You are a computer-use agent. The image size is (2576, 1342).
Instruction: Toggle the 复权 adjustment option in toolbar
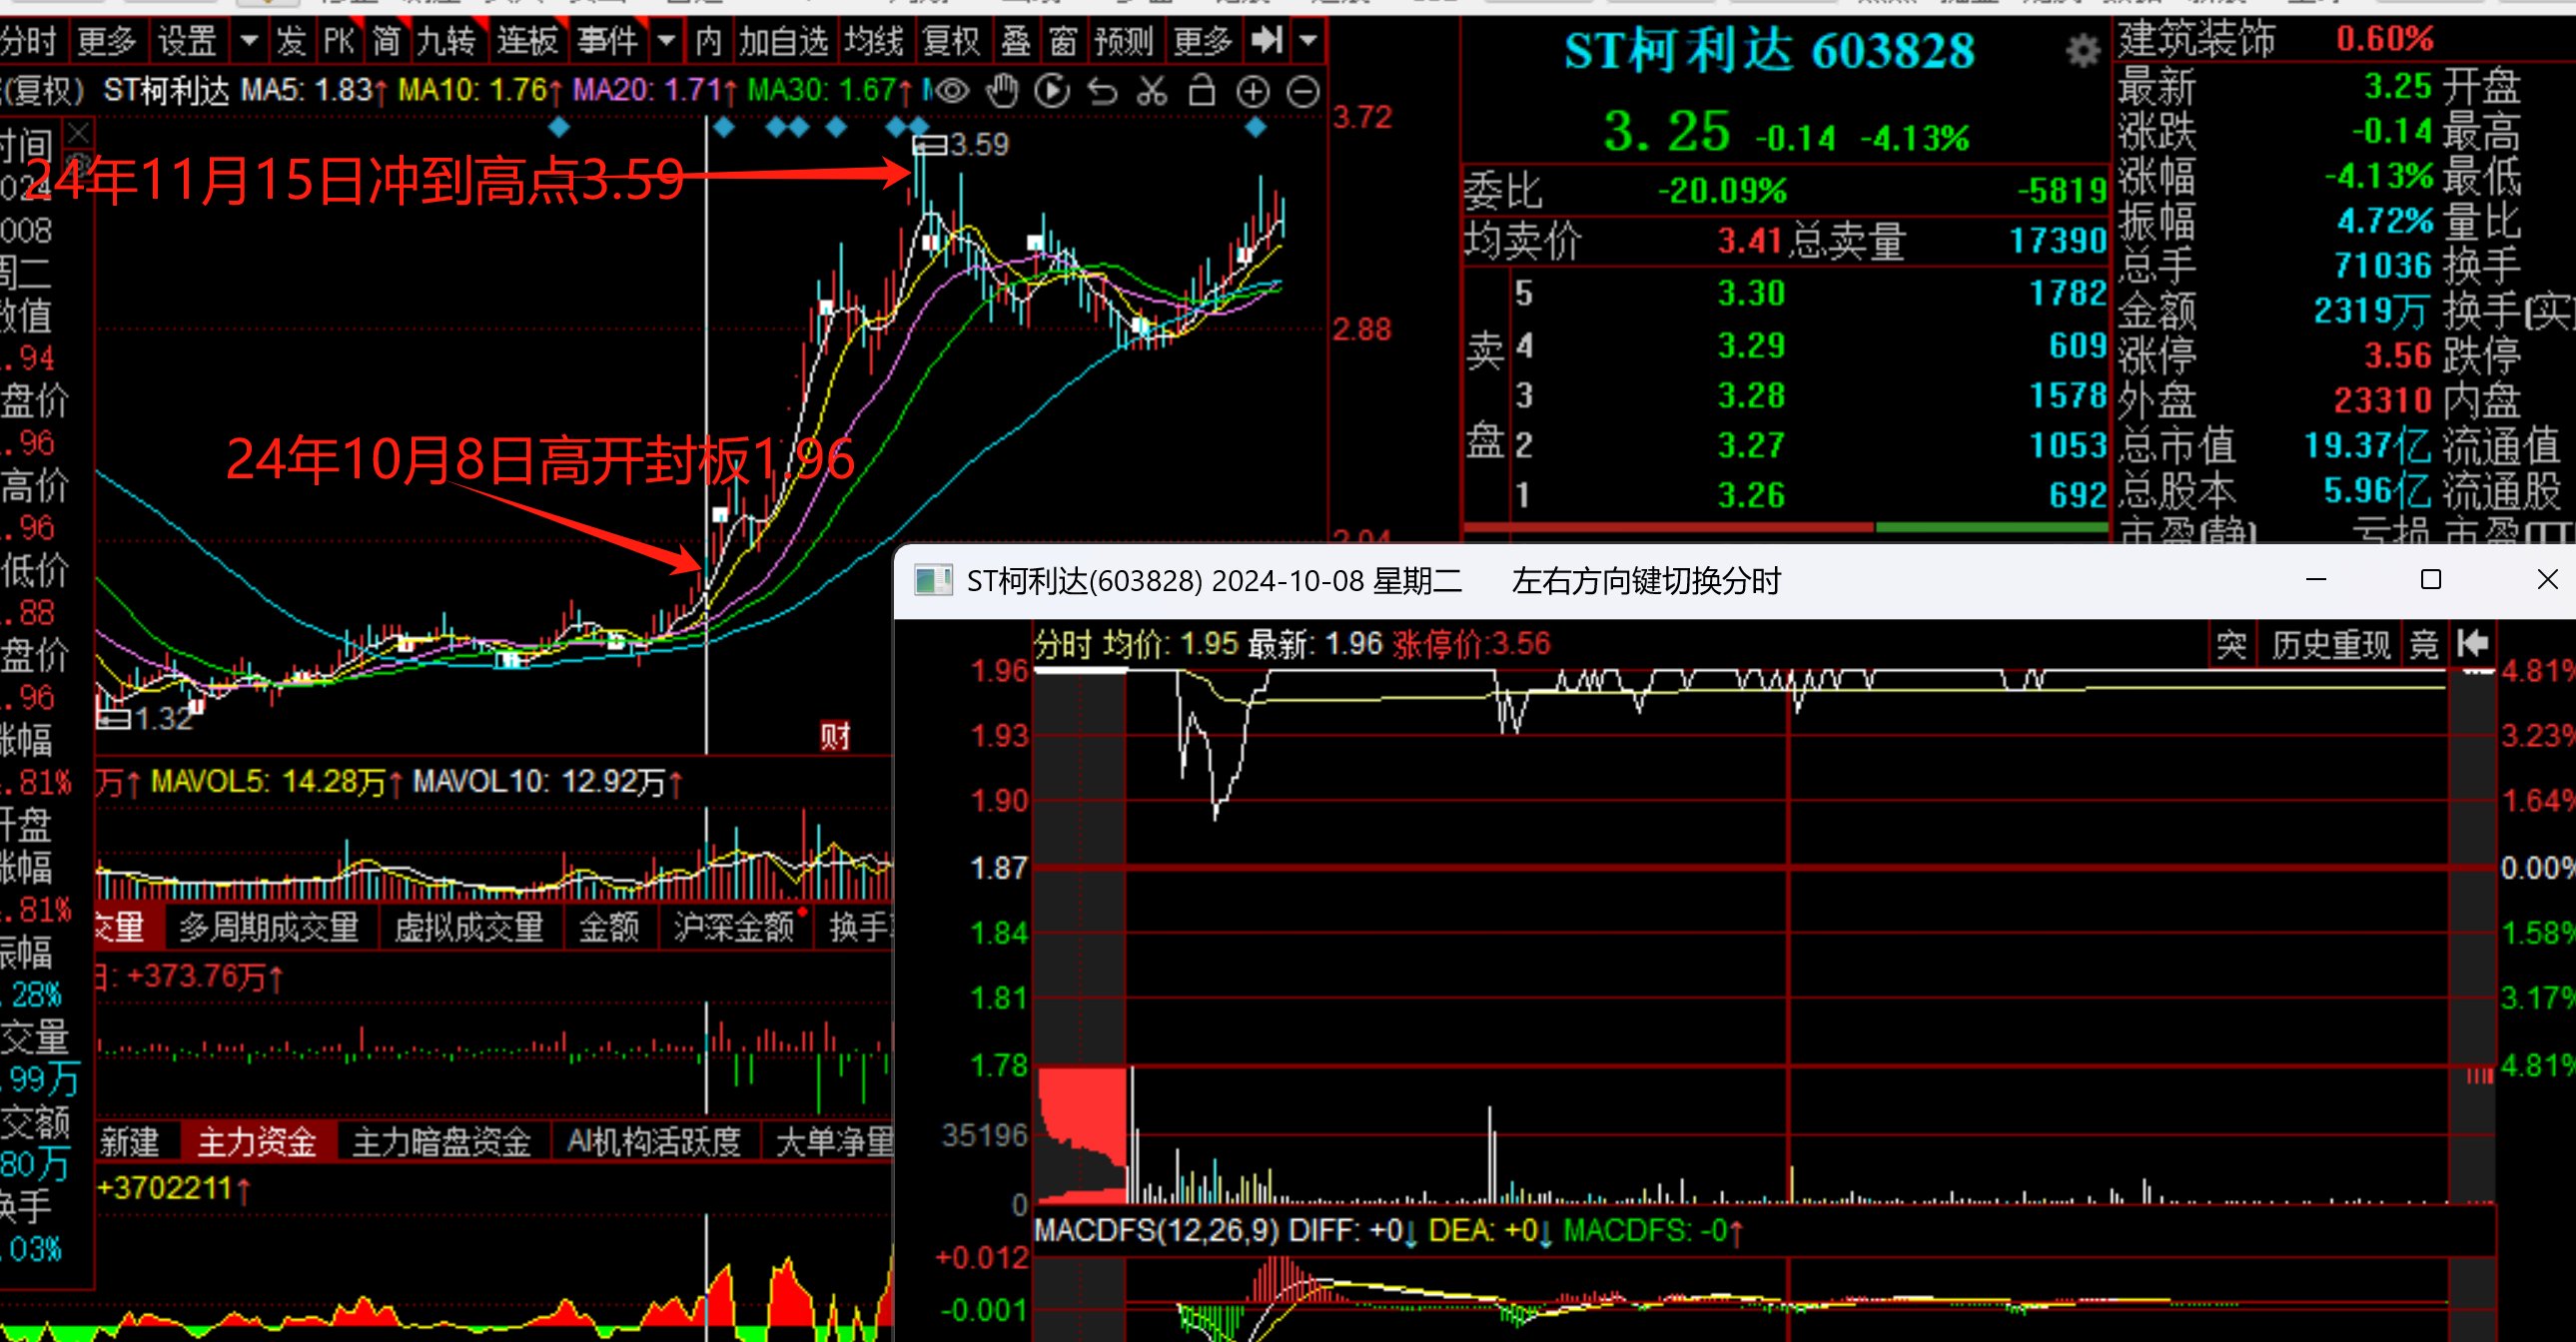click(x=950, y=41)
